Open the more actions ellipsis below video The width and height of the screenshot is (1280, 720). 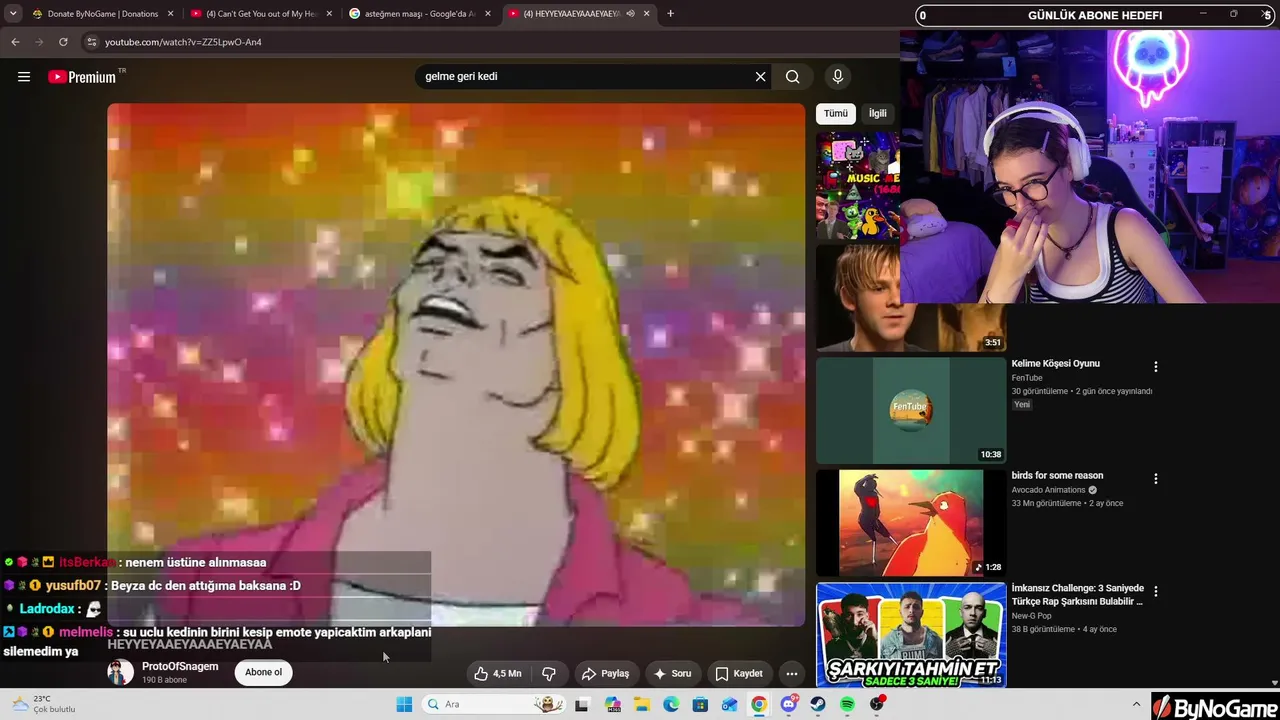(x=792, y=674)
